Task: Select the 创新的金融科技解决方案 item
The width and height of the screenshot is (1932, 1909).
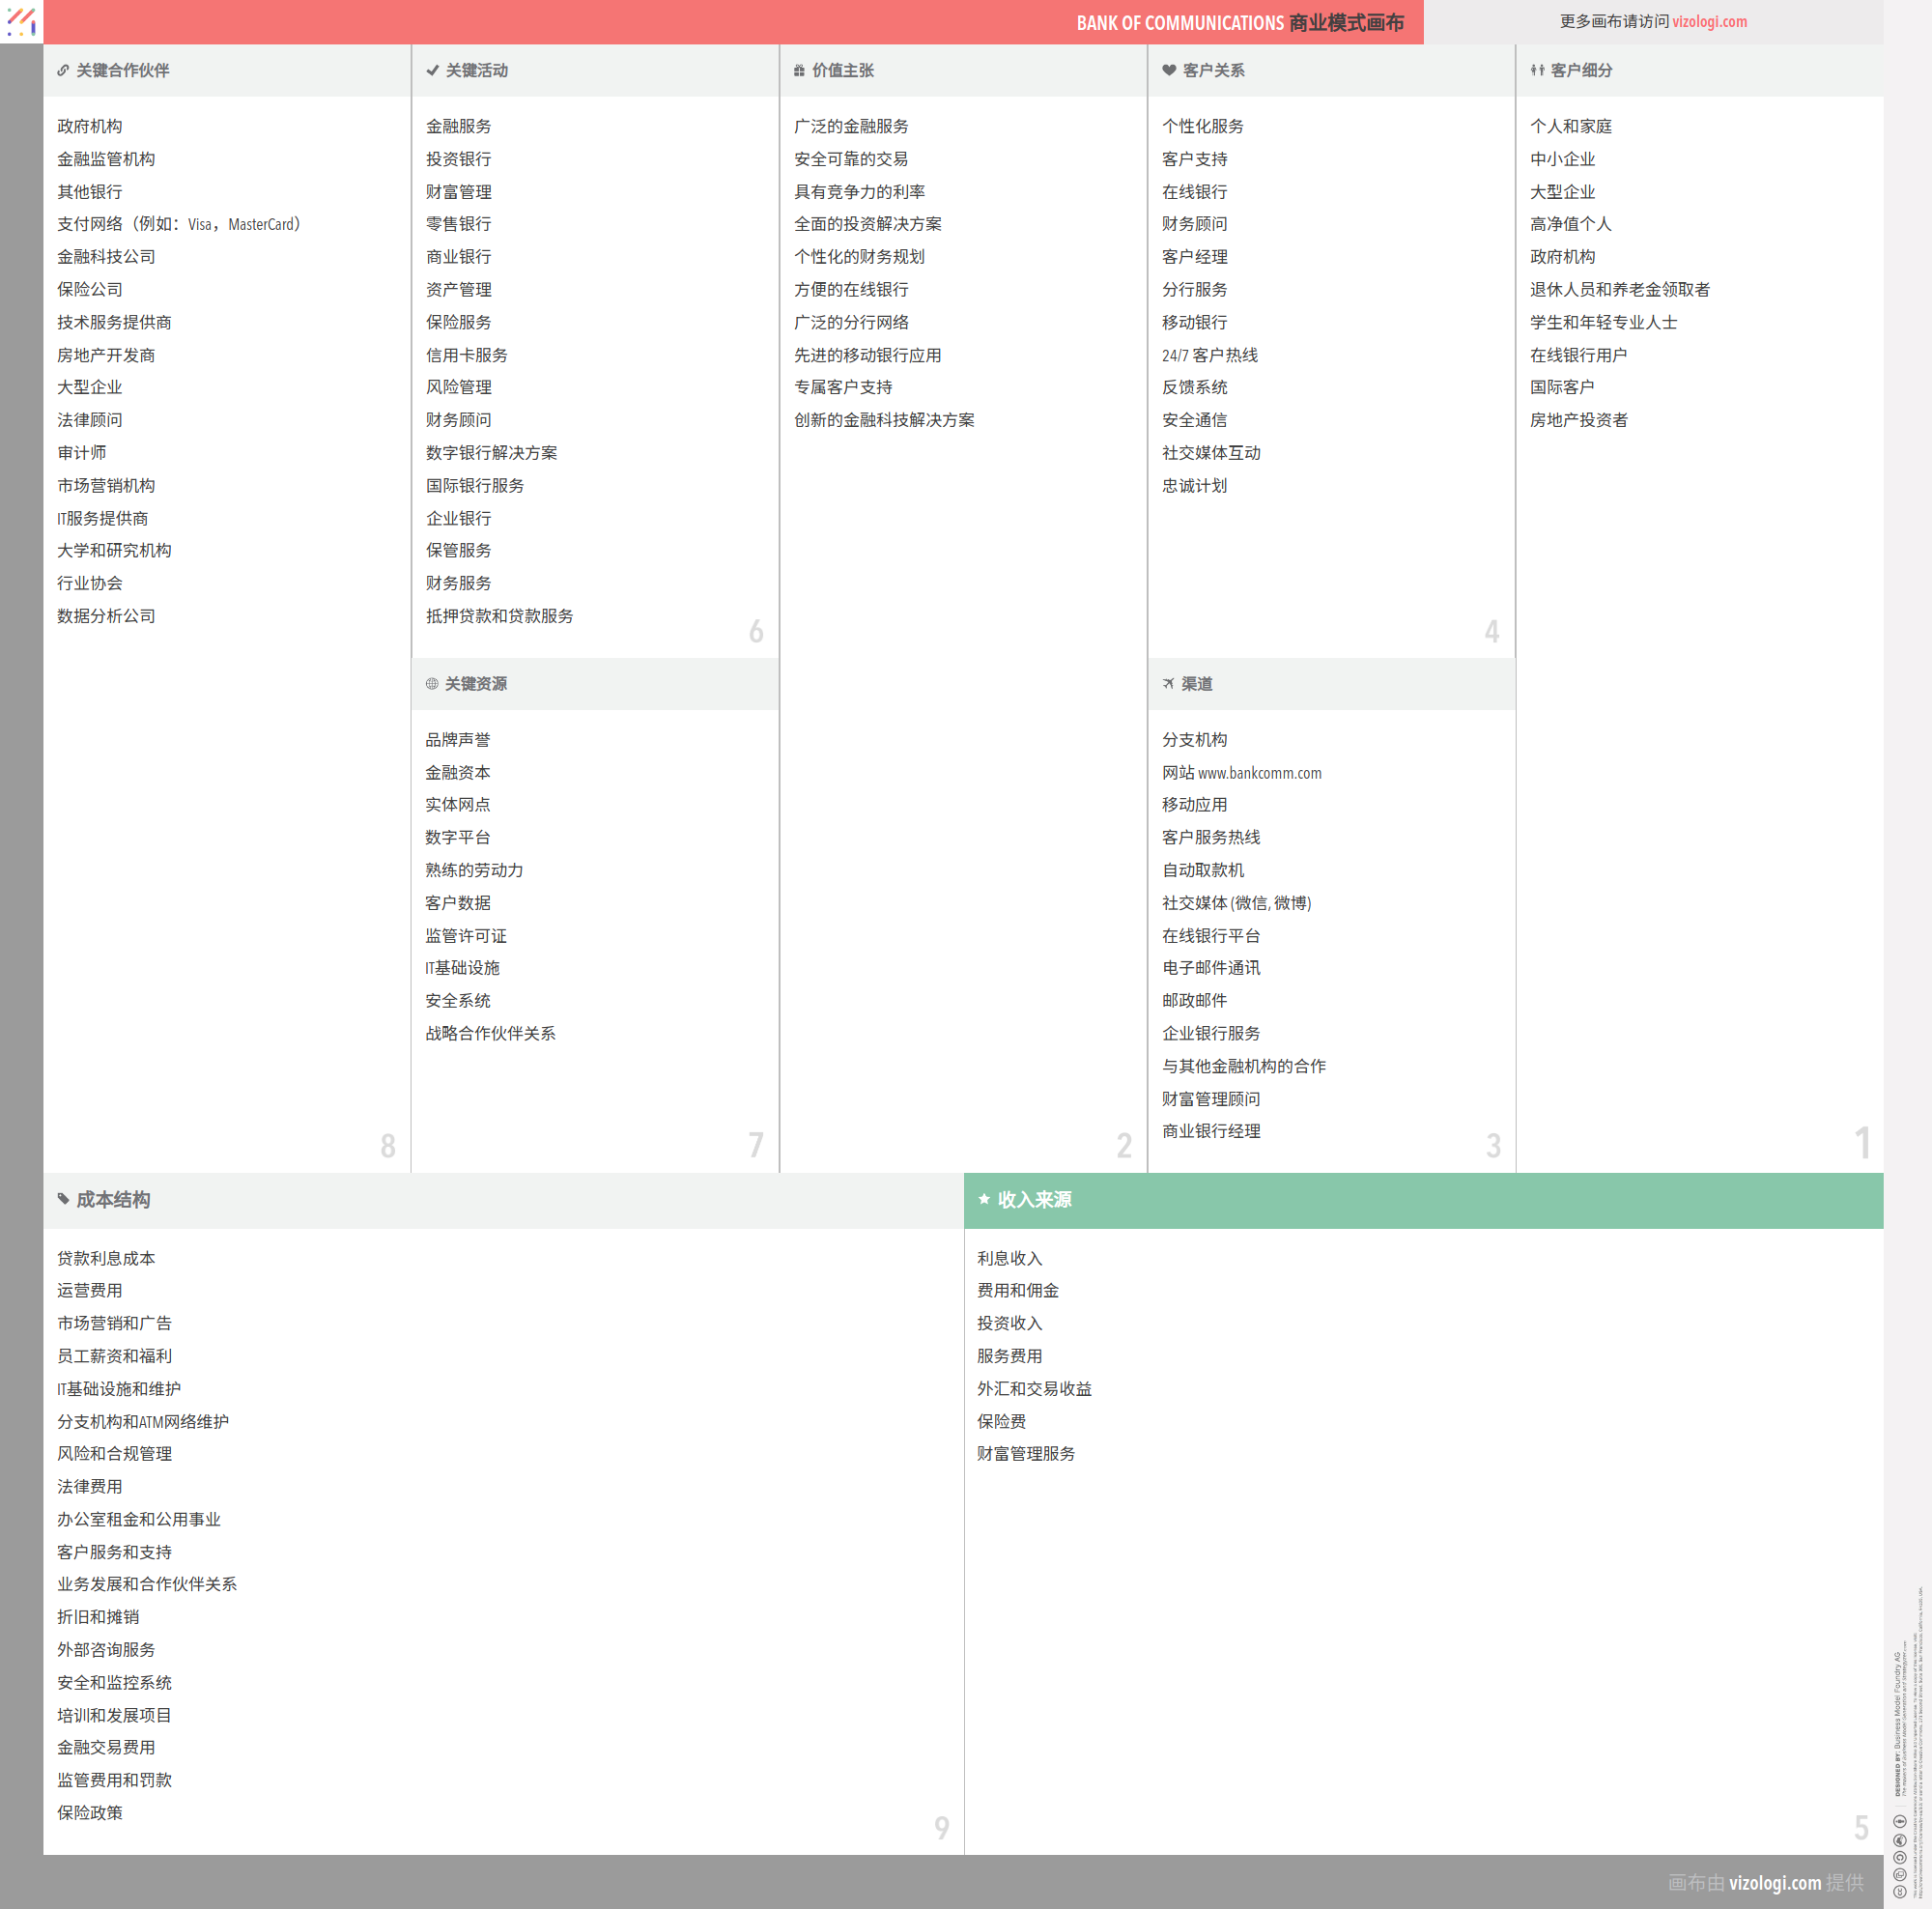Action: coord(883,421)
